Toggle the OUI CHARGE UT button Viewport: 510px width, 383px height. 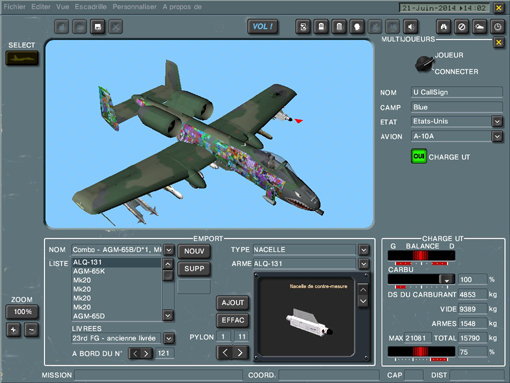click(x=419, y=156)
